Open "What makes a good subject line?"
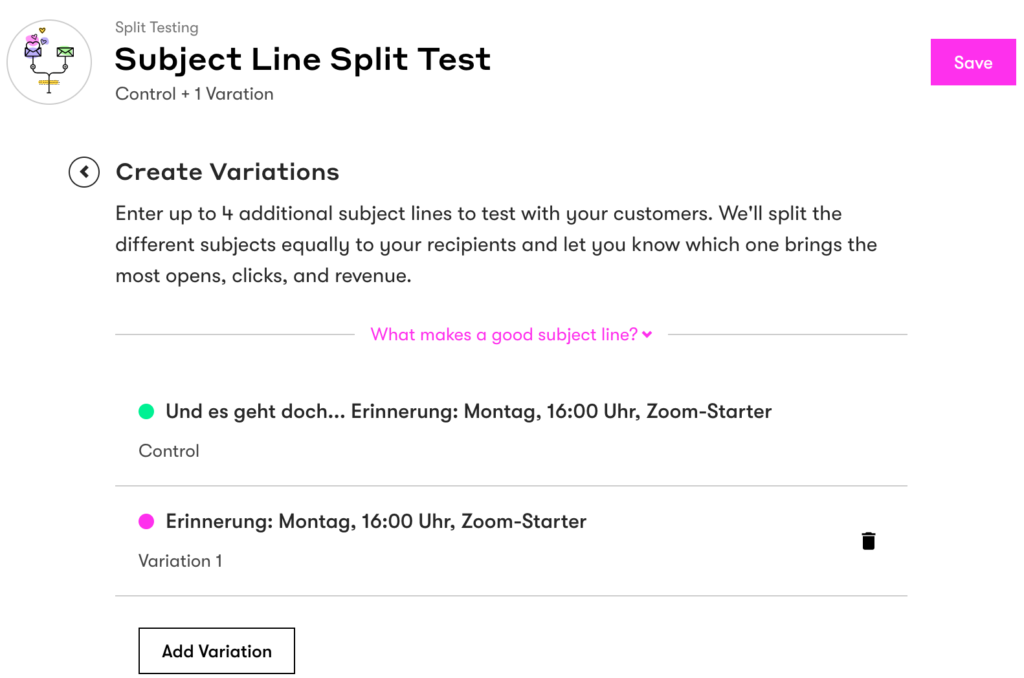 pos(504,334)
